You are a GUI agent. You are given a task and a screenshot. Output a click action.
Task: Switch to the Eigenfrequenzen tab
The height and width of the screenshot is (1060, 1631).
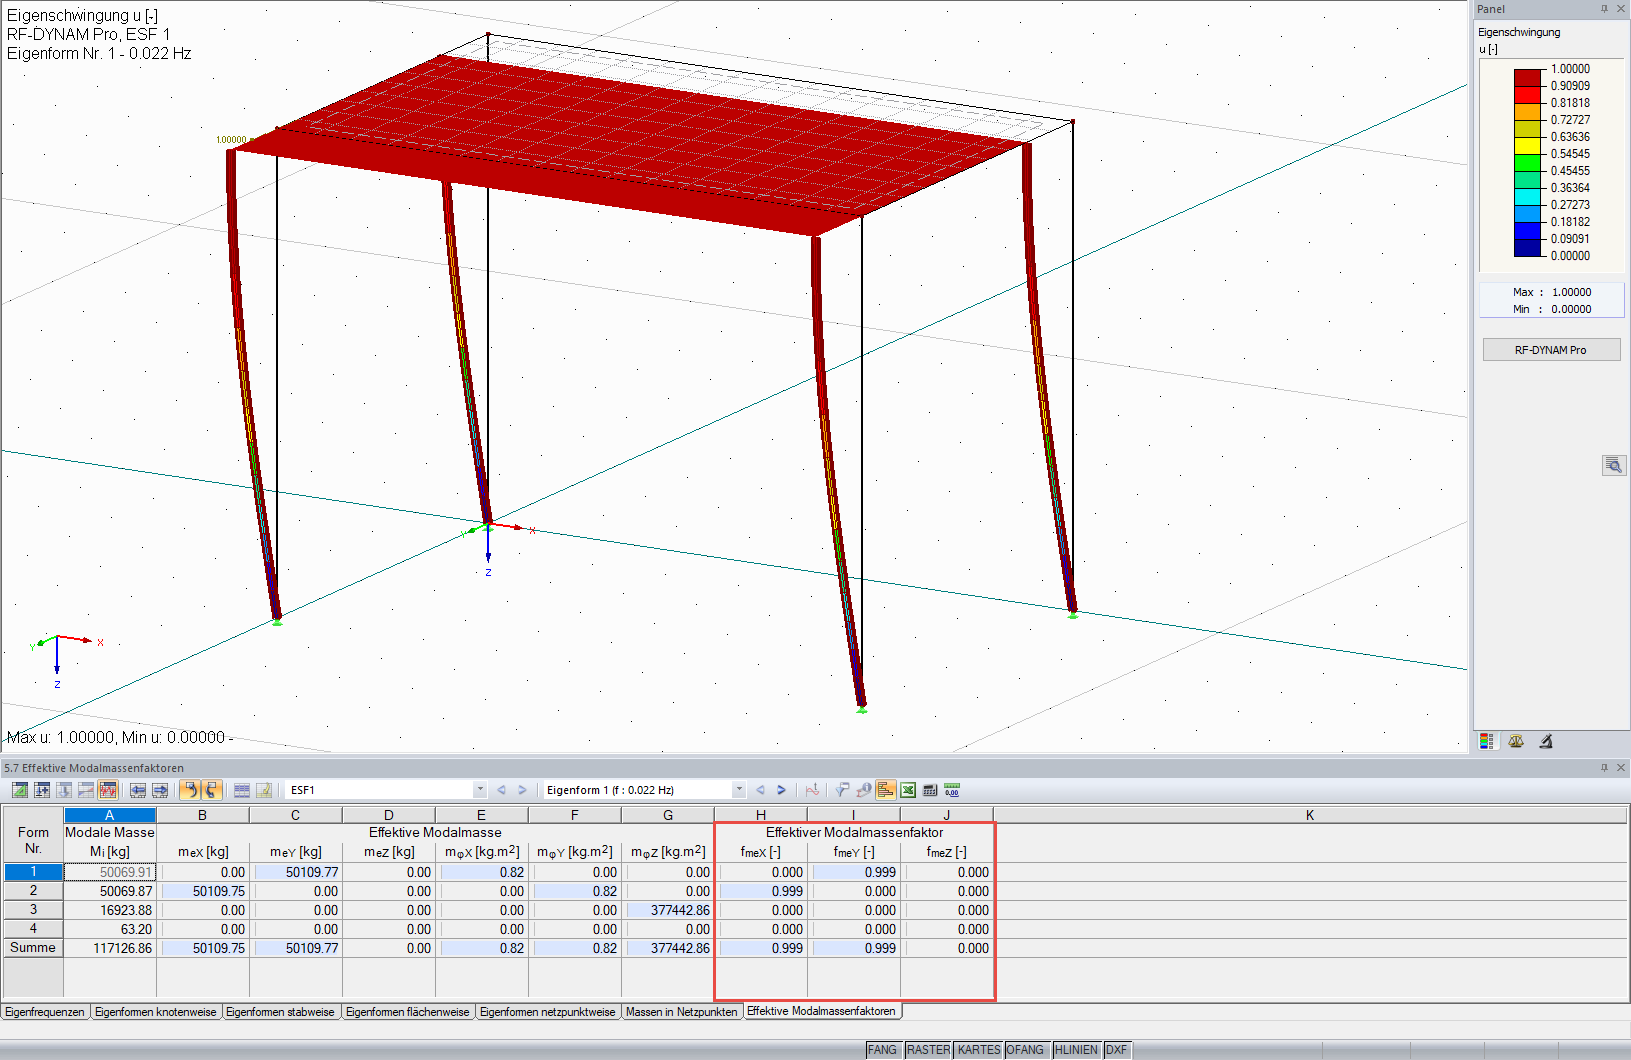click(x=44, y=1011)
